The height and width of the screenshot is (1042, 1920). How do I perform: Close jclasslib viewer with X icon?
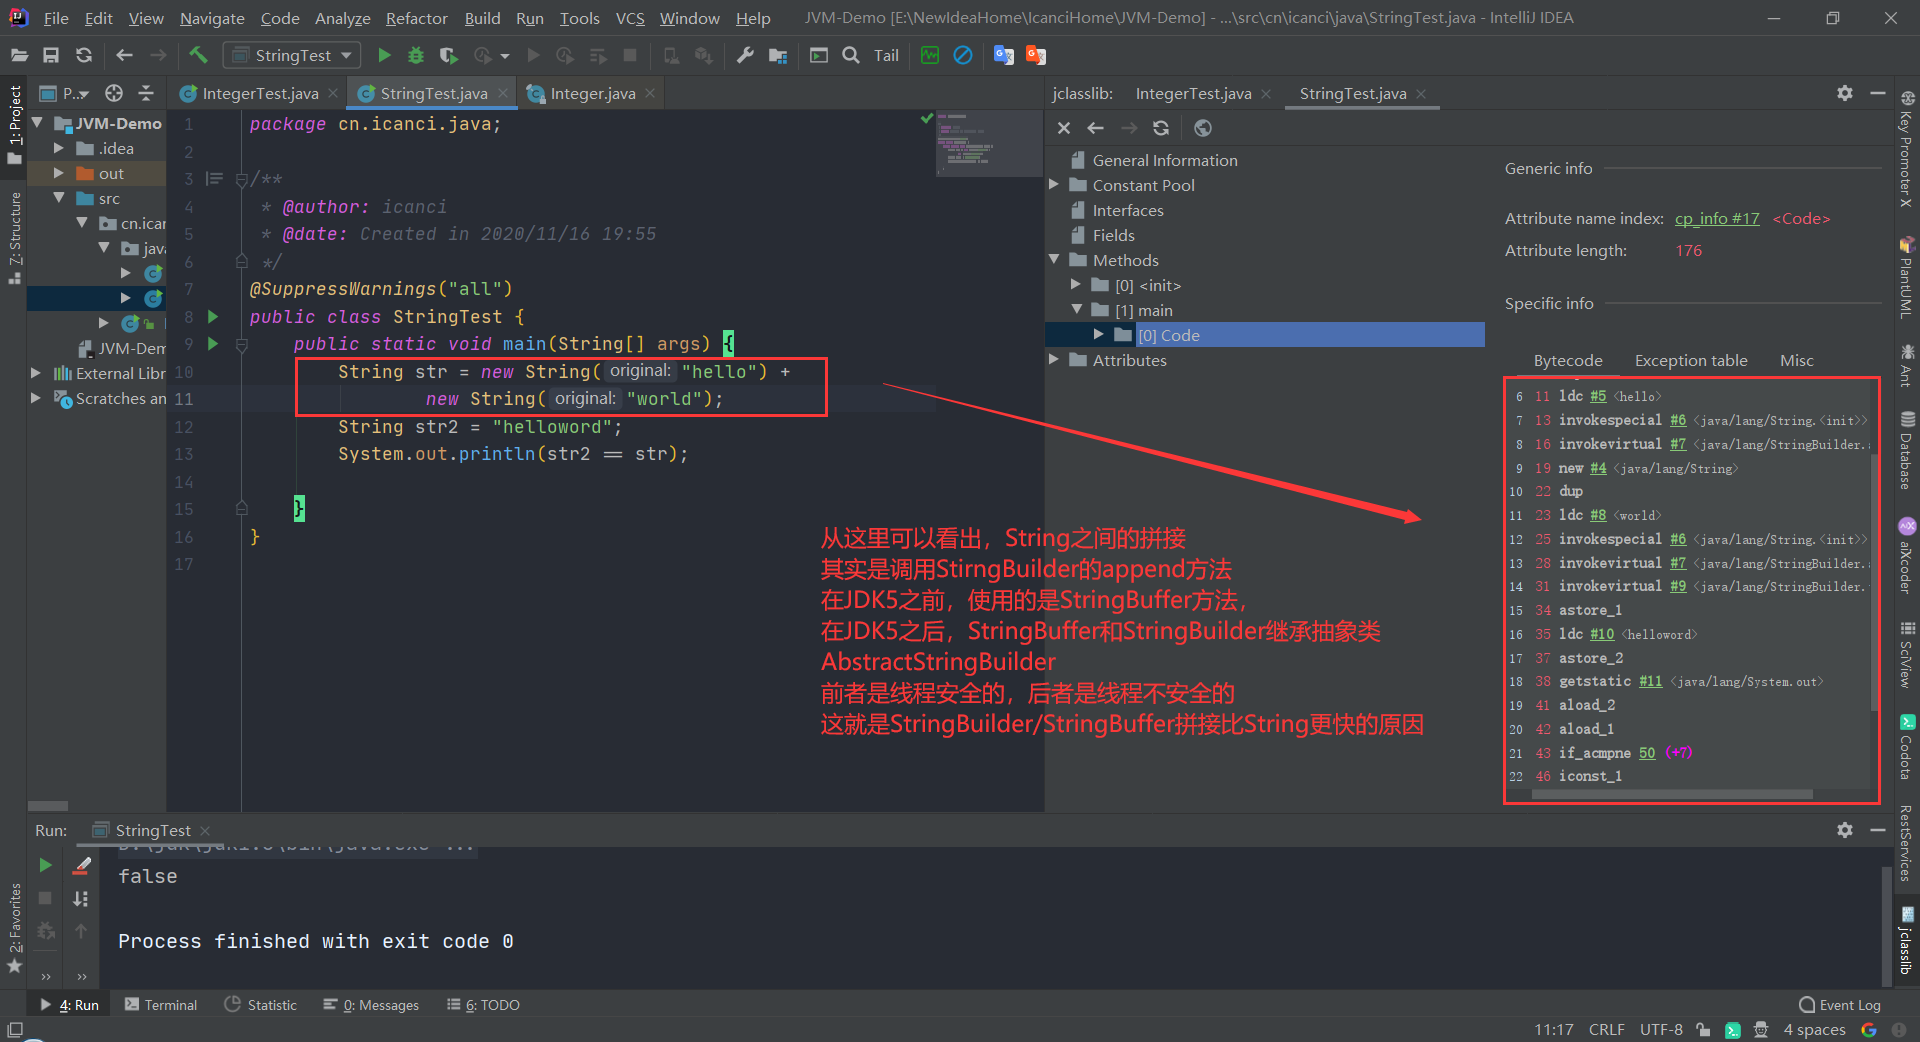tap(1064, 128)
